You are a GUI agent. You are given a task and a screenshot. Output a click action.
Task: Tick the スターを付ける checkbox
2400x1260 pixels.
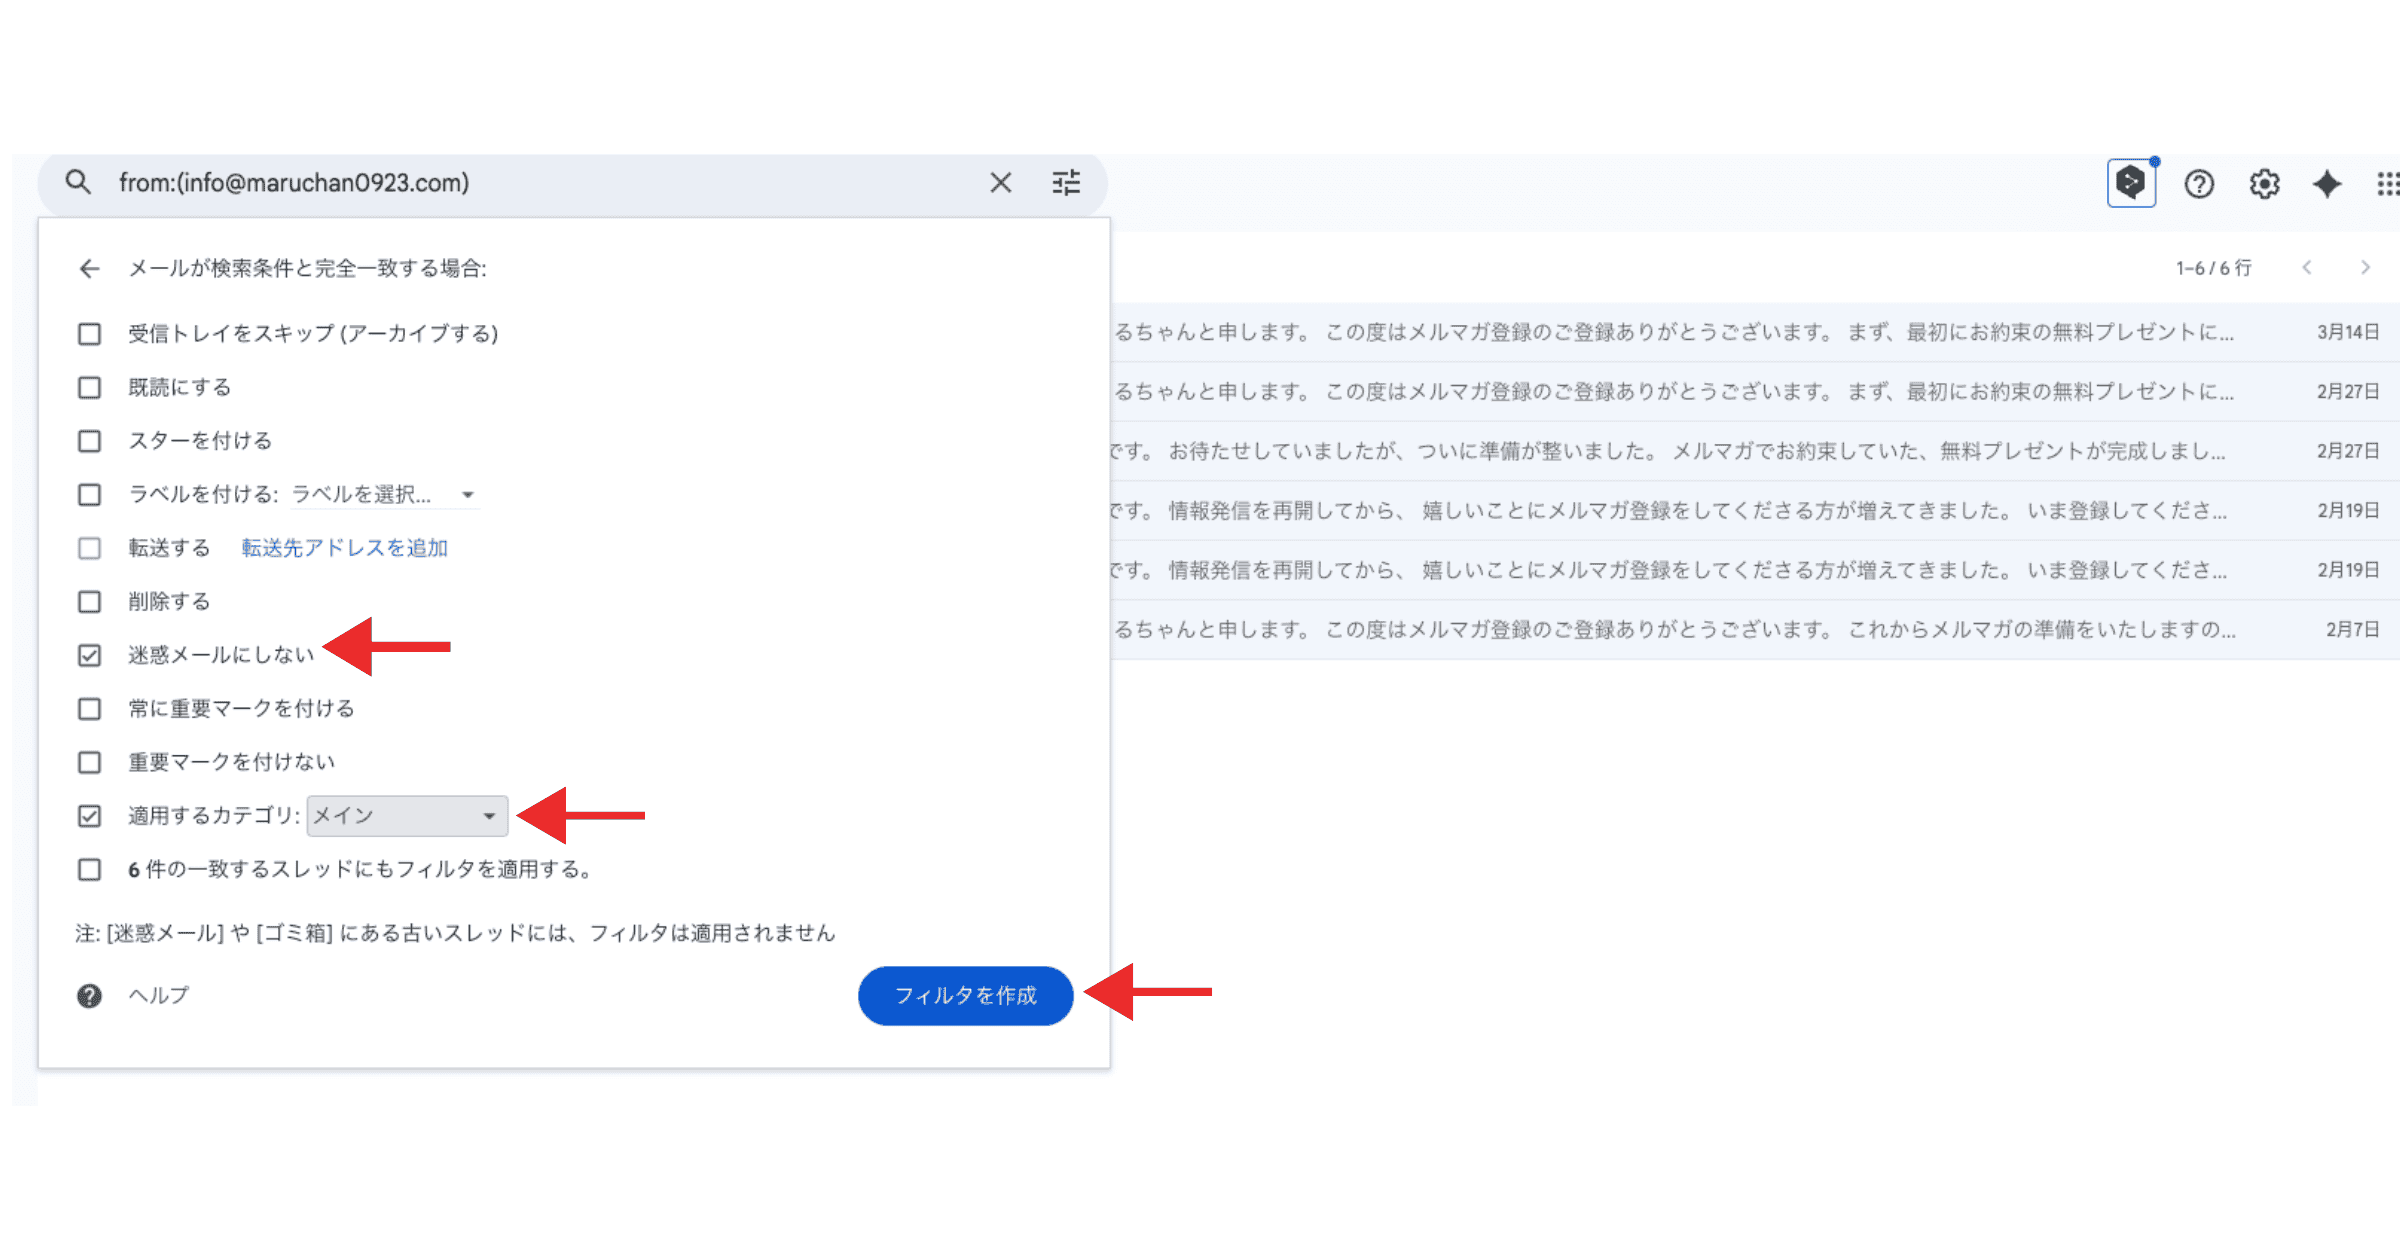pyautogui.click(x=90, y=441)
